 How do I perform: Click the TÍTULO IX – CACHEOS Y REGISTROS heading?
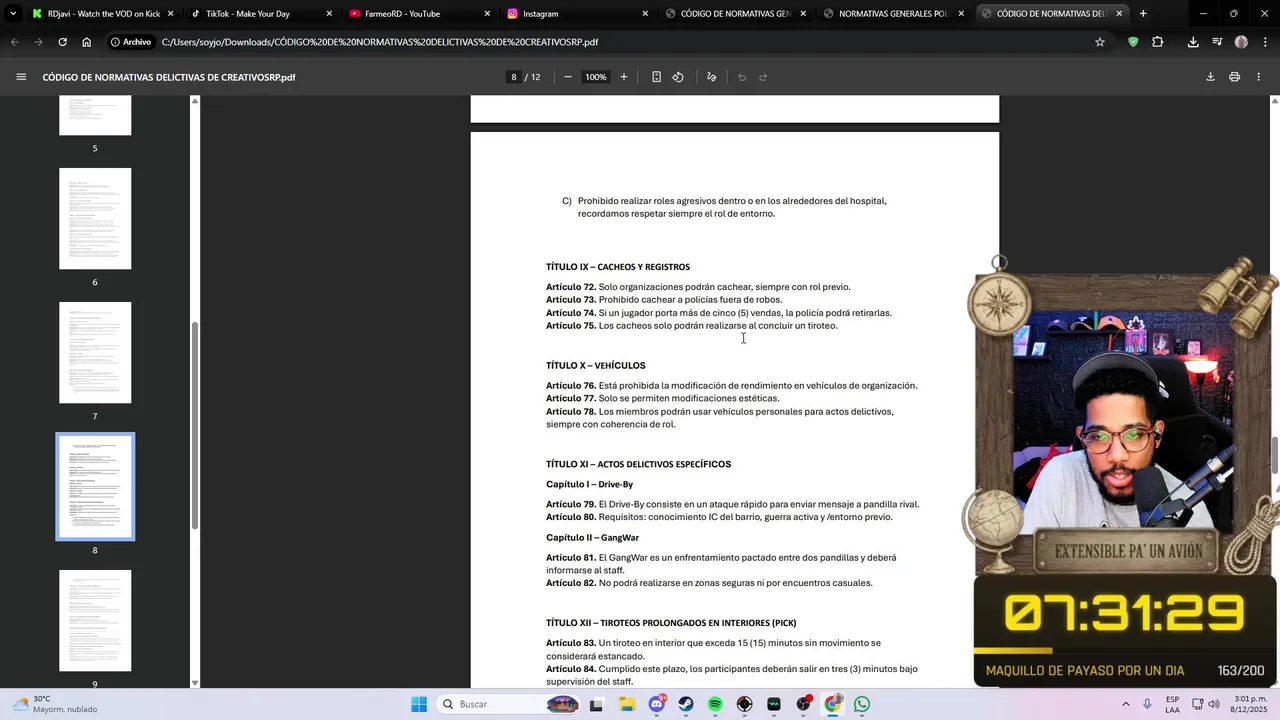coord(618,267)
